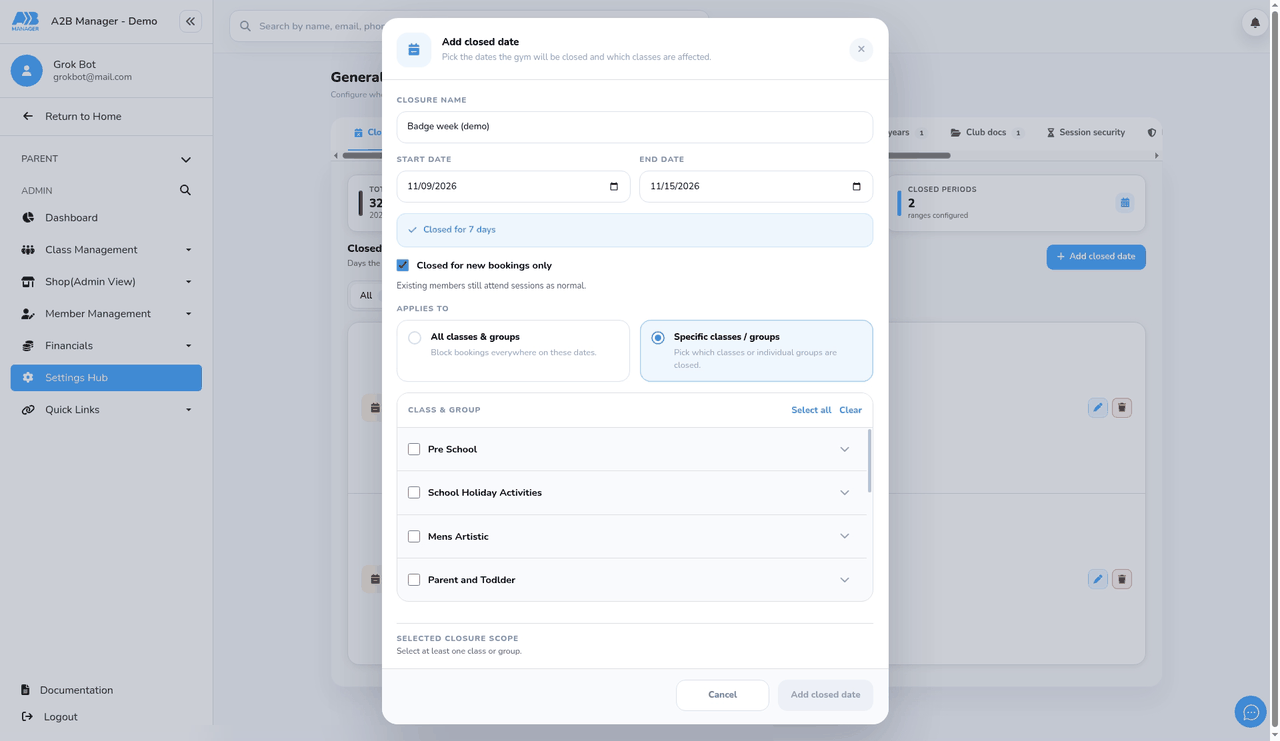1280x741 pixels.
Task: Select All classes & groups radio option
Action: (x=414, y=338)
